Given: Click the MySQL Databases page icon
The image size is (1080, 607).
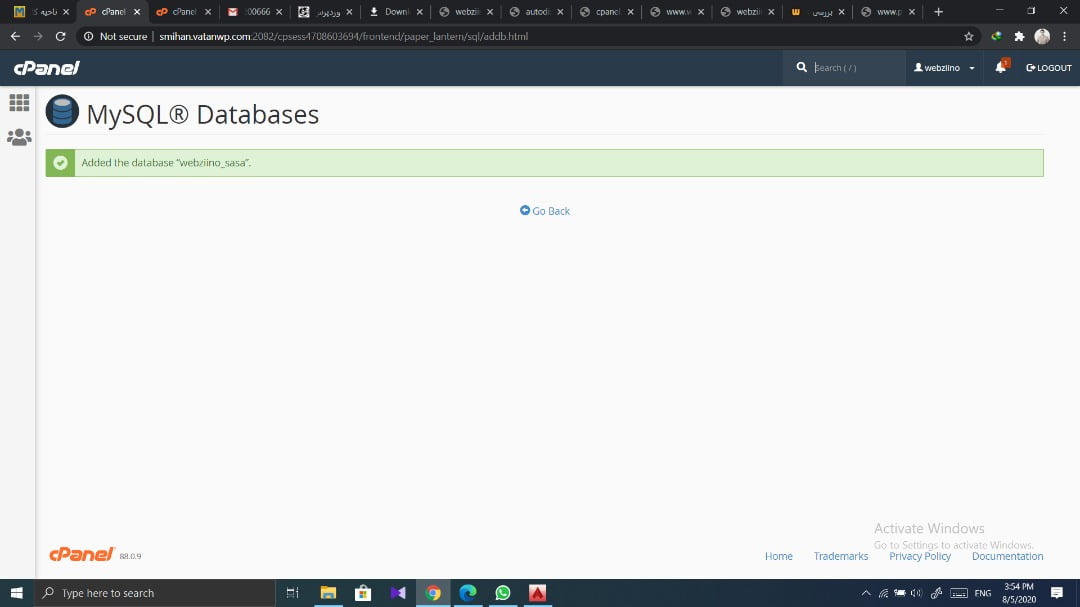Looking at the screenshot, I should [62, 112].
